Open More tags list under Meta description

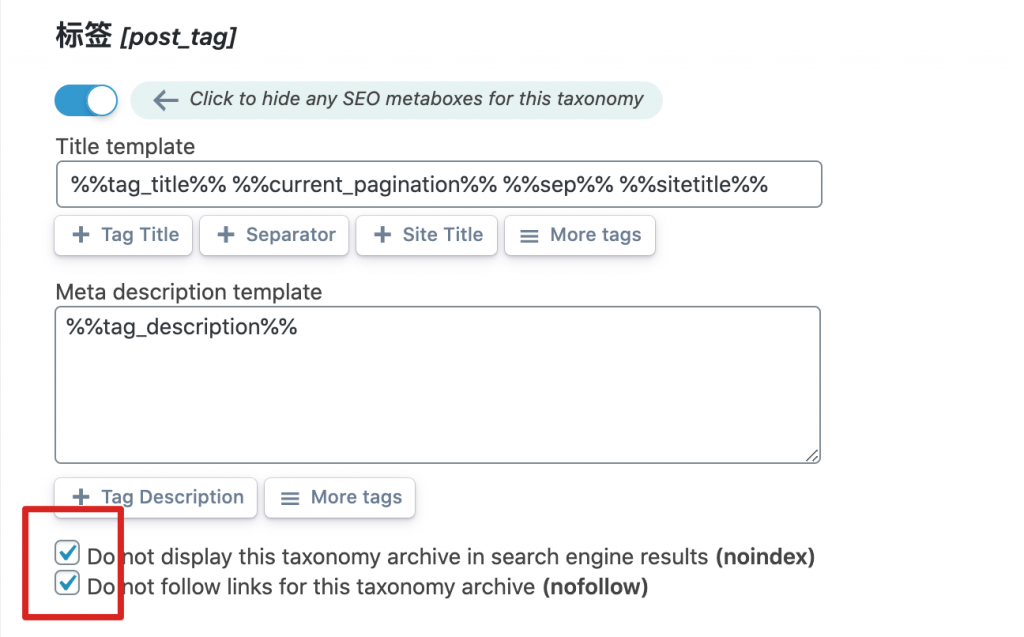click(x=340, y=497)
